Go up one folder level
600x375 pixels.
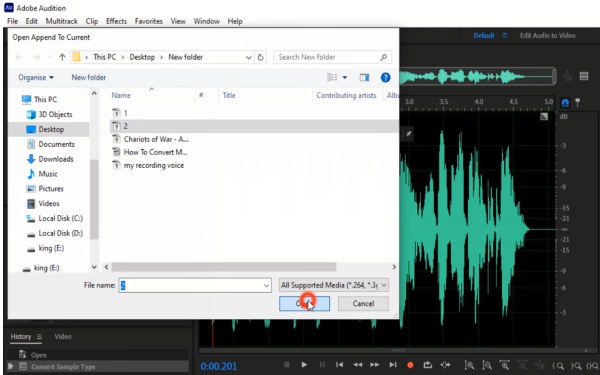coord(62,57)
